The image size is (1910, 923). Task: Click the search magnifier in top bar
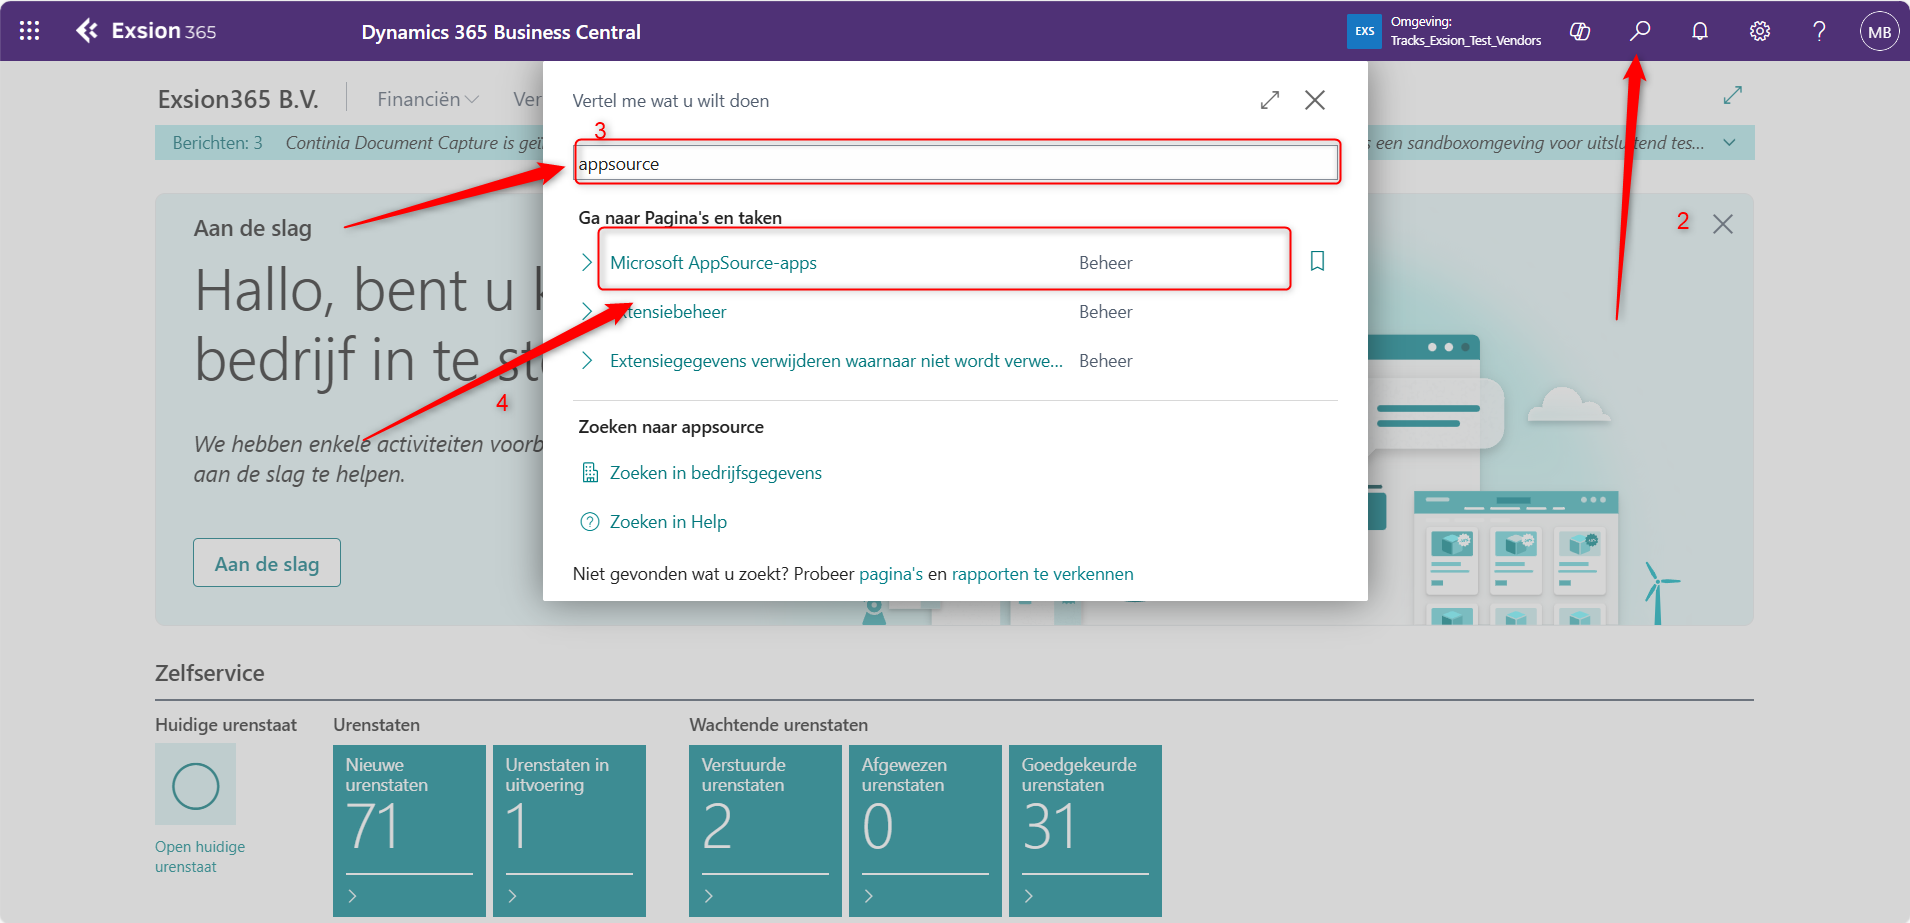click(x=1640, y=31)
